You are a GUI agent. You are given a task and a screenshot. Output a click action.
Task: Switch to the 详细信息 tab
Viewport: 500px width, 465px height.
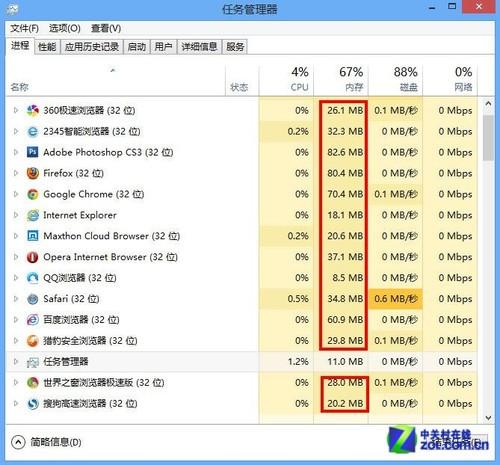point(199,47)
